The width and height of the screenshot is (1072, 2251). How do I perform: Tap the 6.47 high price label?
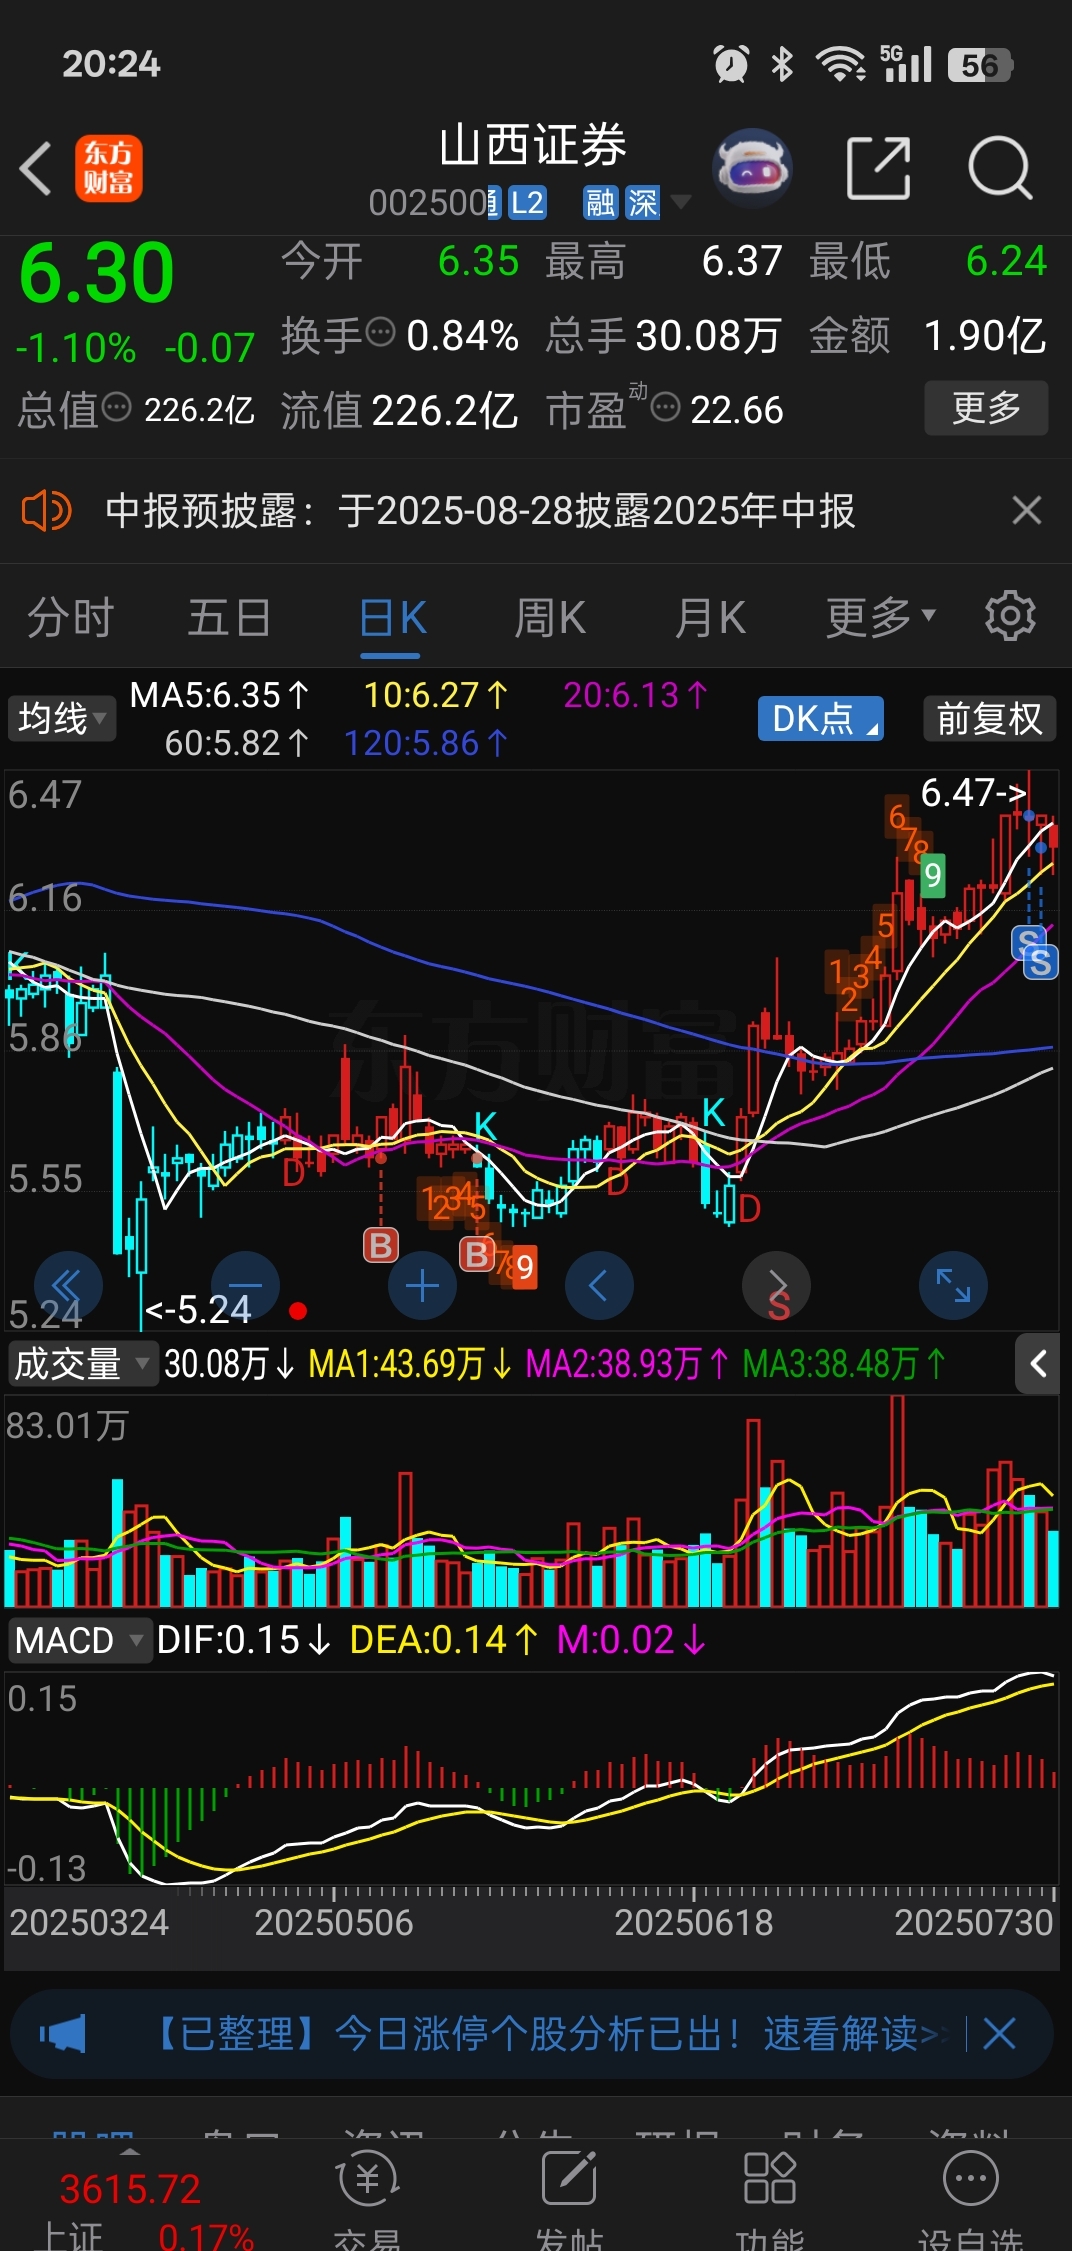tap(973, 792)
